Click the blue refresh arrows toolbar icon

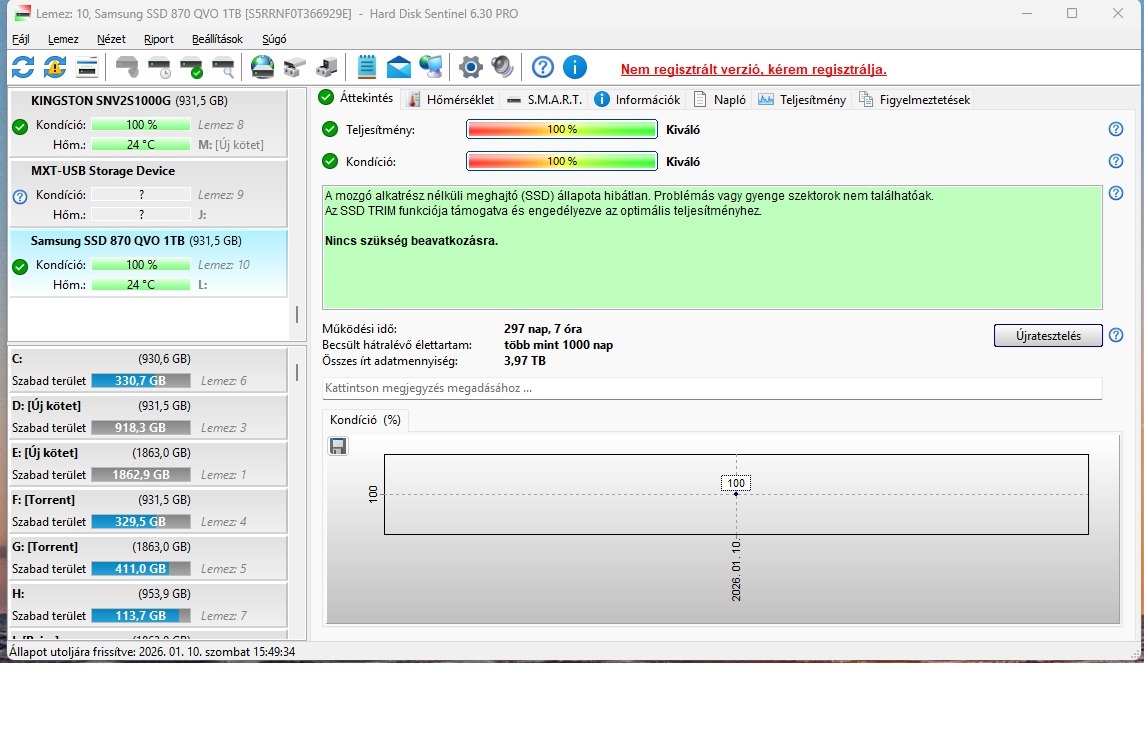(x=23, y=68)
